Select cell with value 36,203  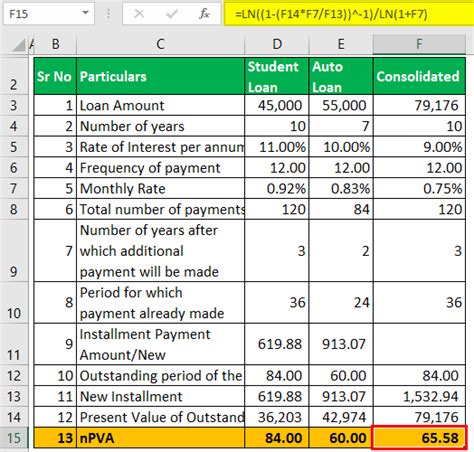point(277,417)
